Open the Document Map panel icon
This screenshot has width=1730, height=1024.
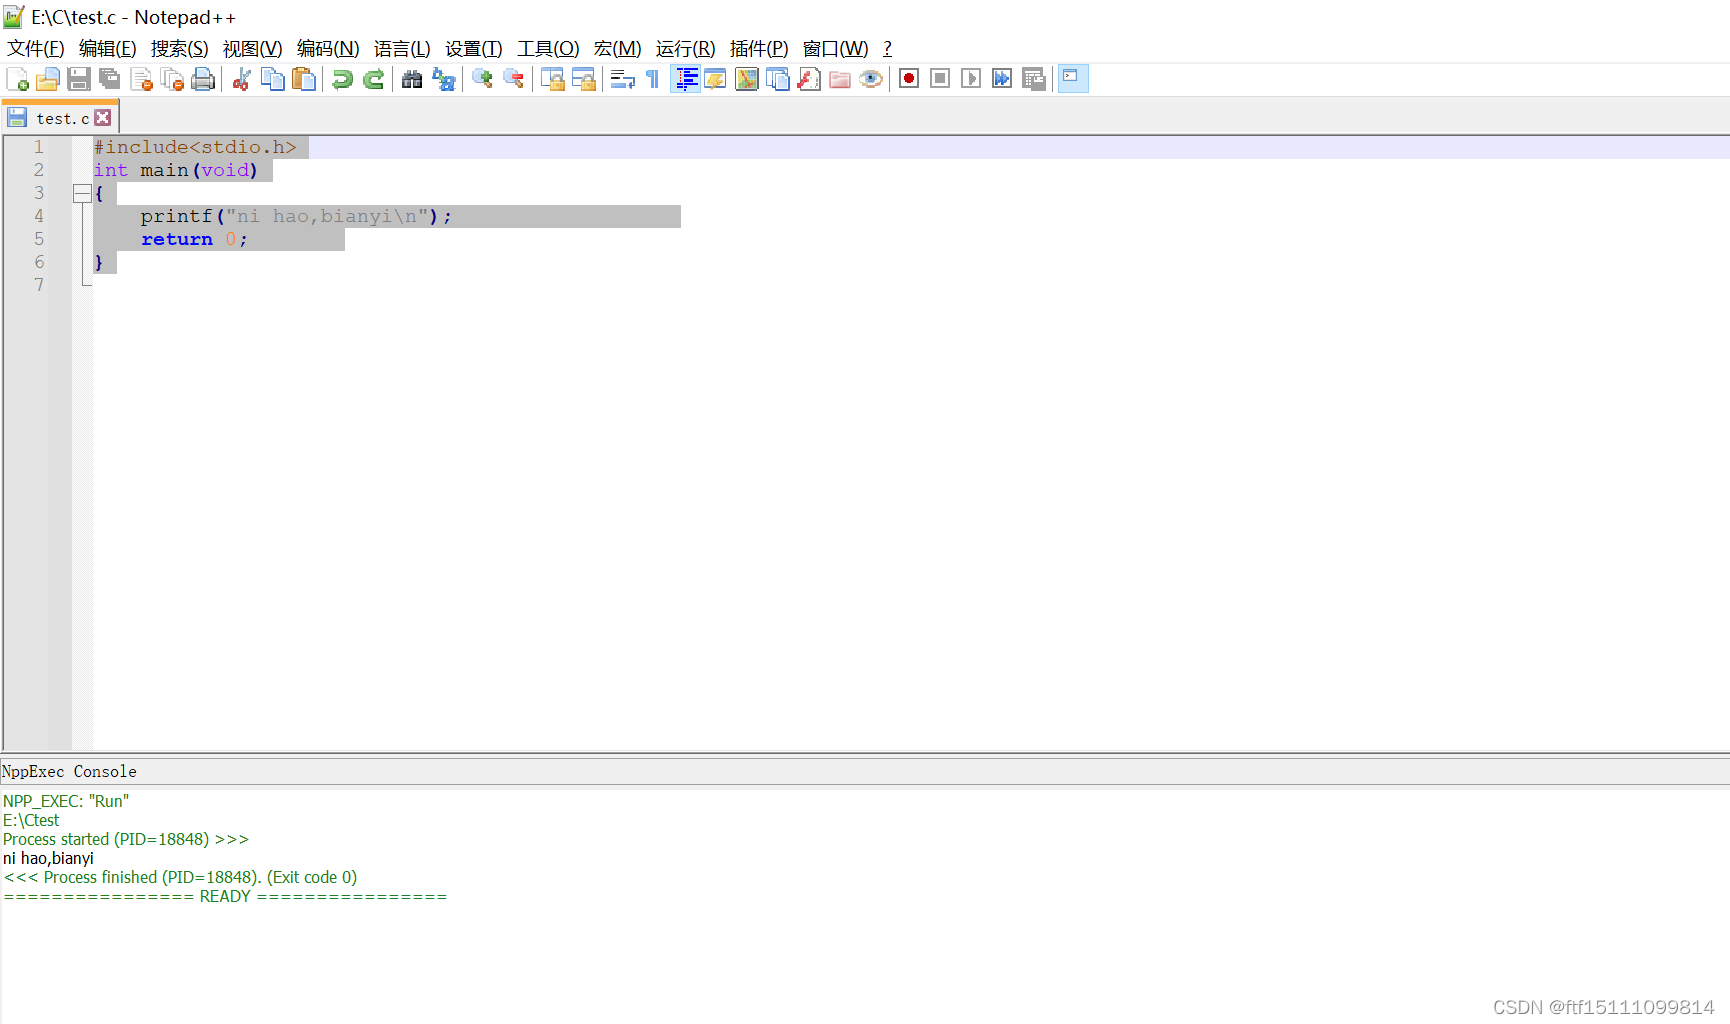[x=747, y=79]
